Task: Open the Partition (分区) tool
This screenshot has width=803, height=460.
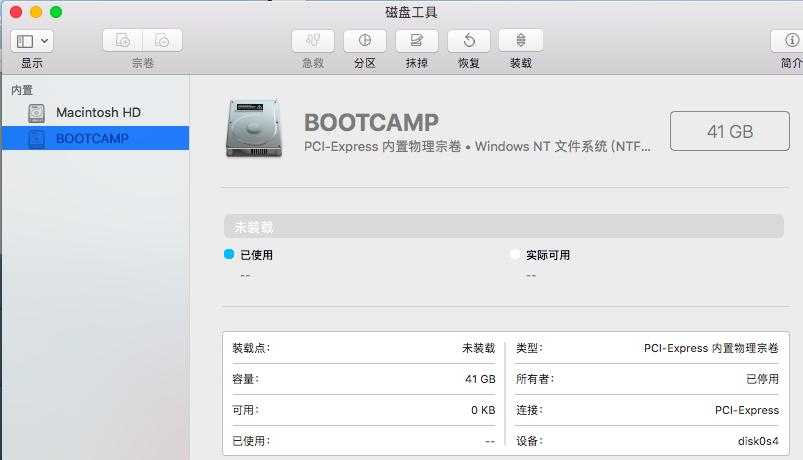Action: tap(365, 40)
